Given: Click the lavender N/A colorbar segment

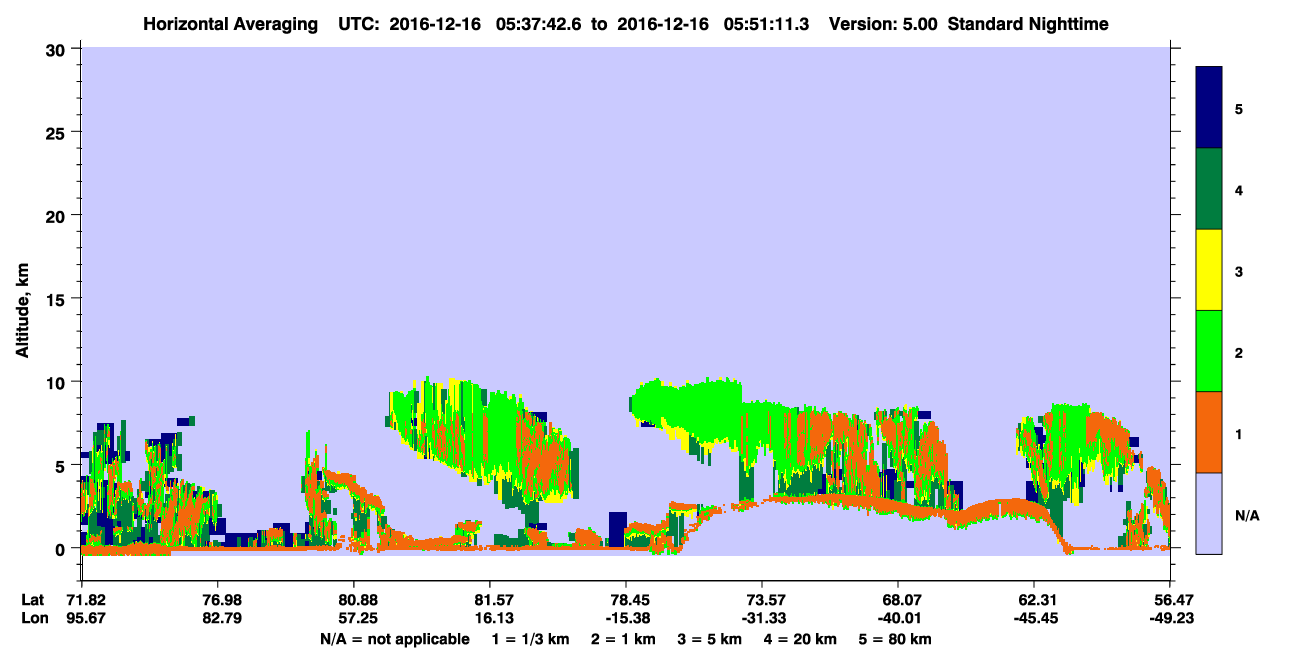Looking at the screenshot, I should point(1209,513).
